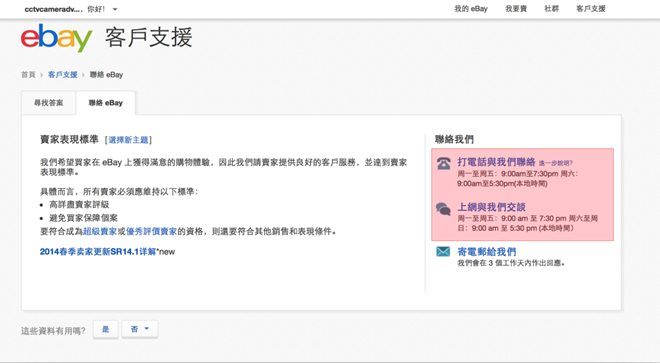This screenshot has height=363, width=660.
Task: Switch to the 尋找答案 tab
Action: (49, 103)
